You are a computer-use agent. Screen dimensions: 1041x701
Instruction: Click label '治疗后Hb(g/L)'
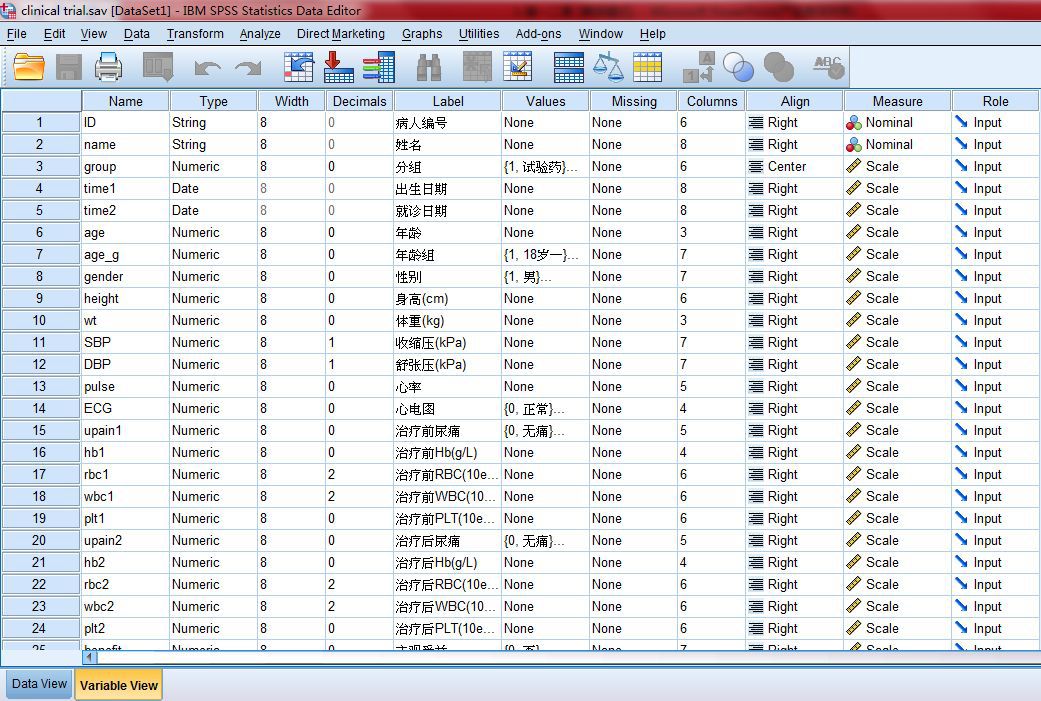(x=436, y=562)
